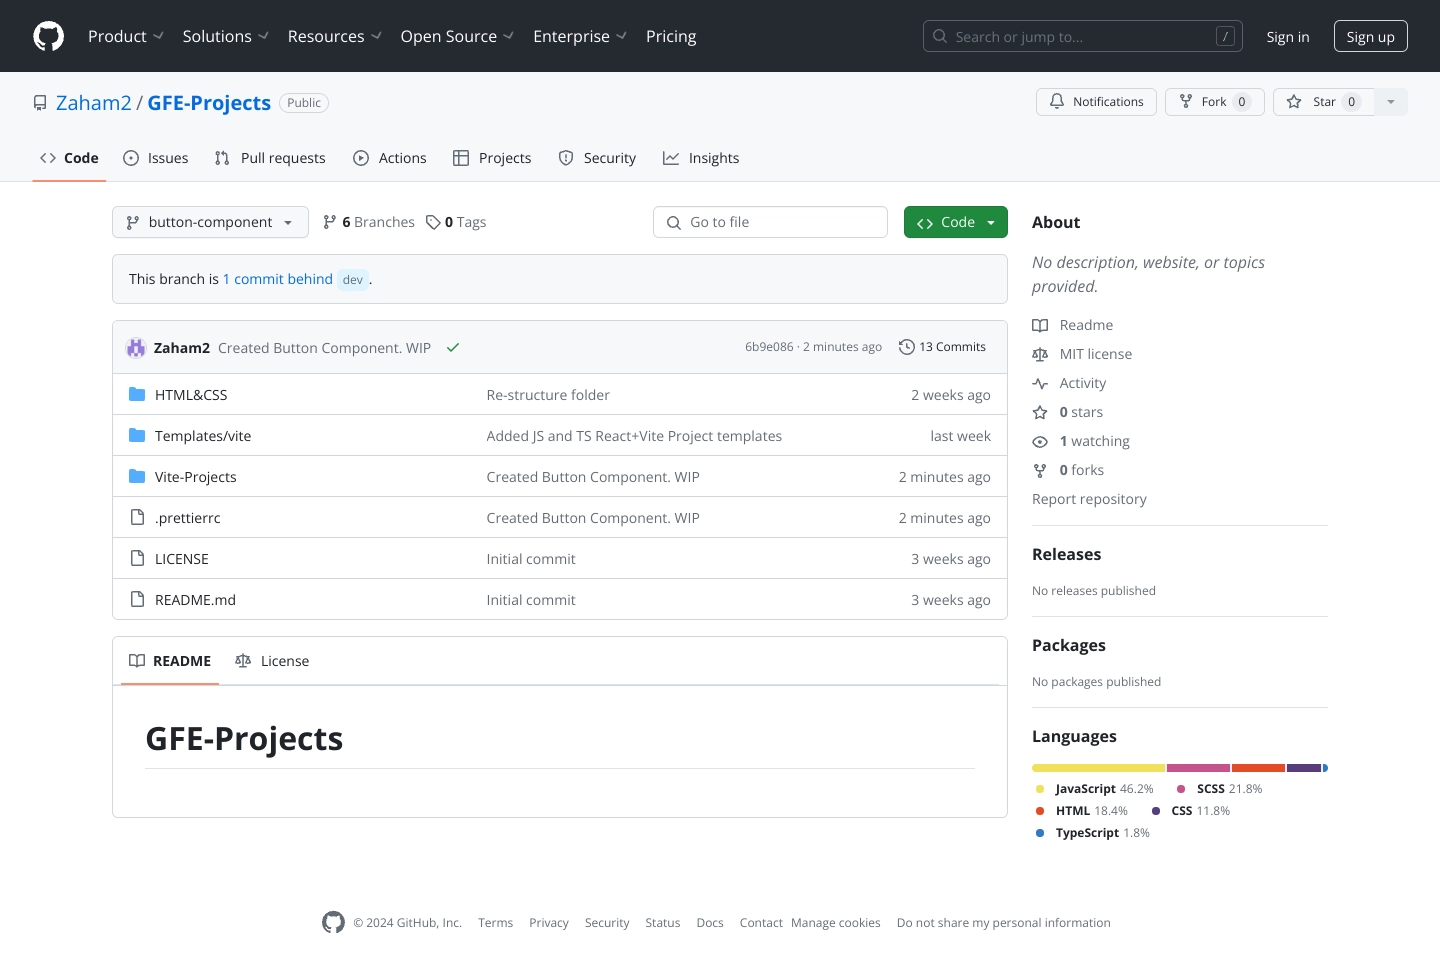Open the HTML&CSS folder icon

[x=137, y=395]
